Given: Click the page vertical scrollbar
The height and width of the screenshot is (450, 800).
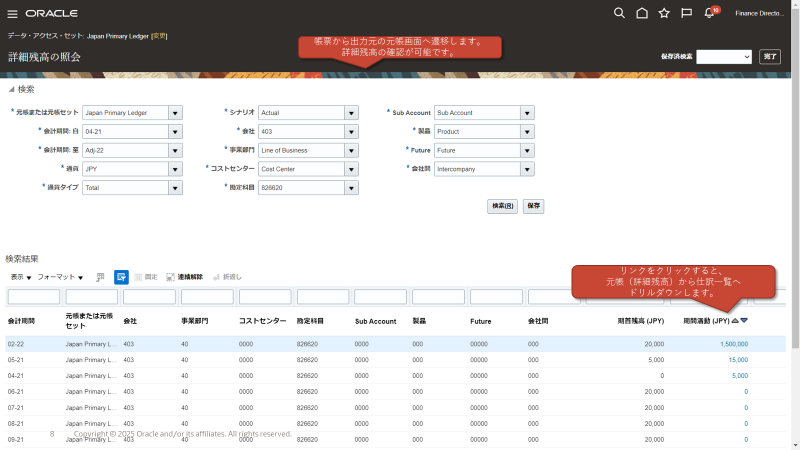Looking at the screenshot, I should click(795, 179).
